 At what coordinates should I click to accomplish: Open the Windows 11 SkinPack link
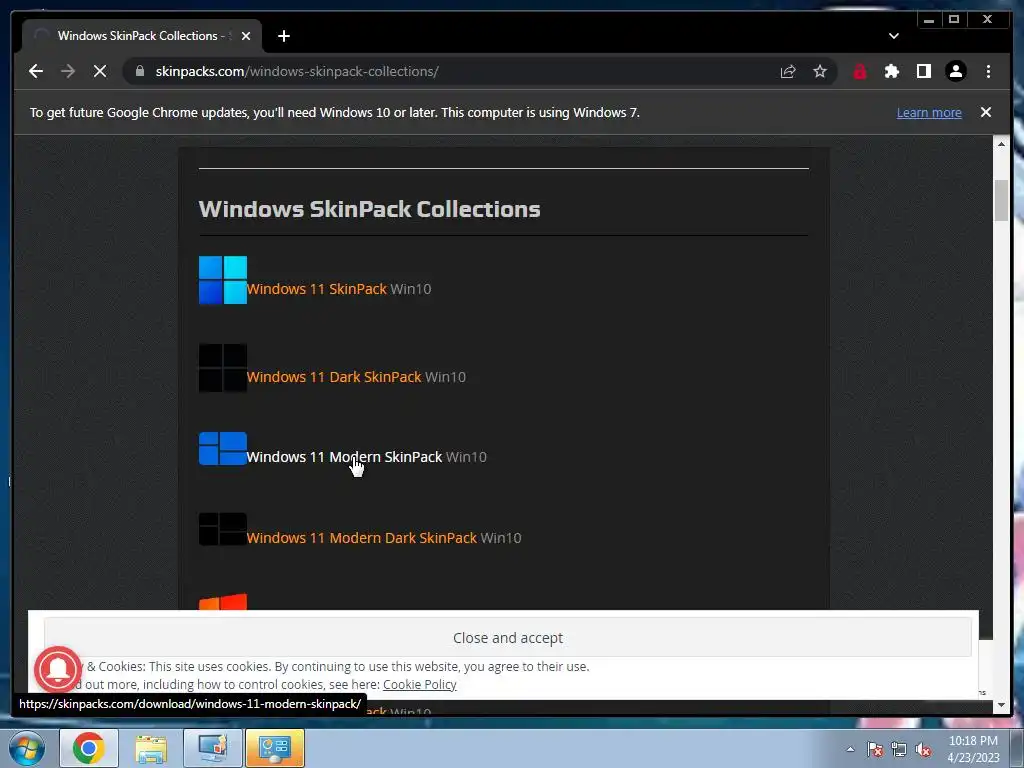(x=317, y=289)
